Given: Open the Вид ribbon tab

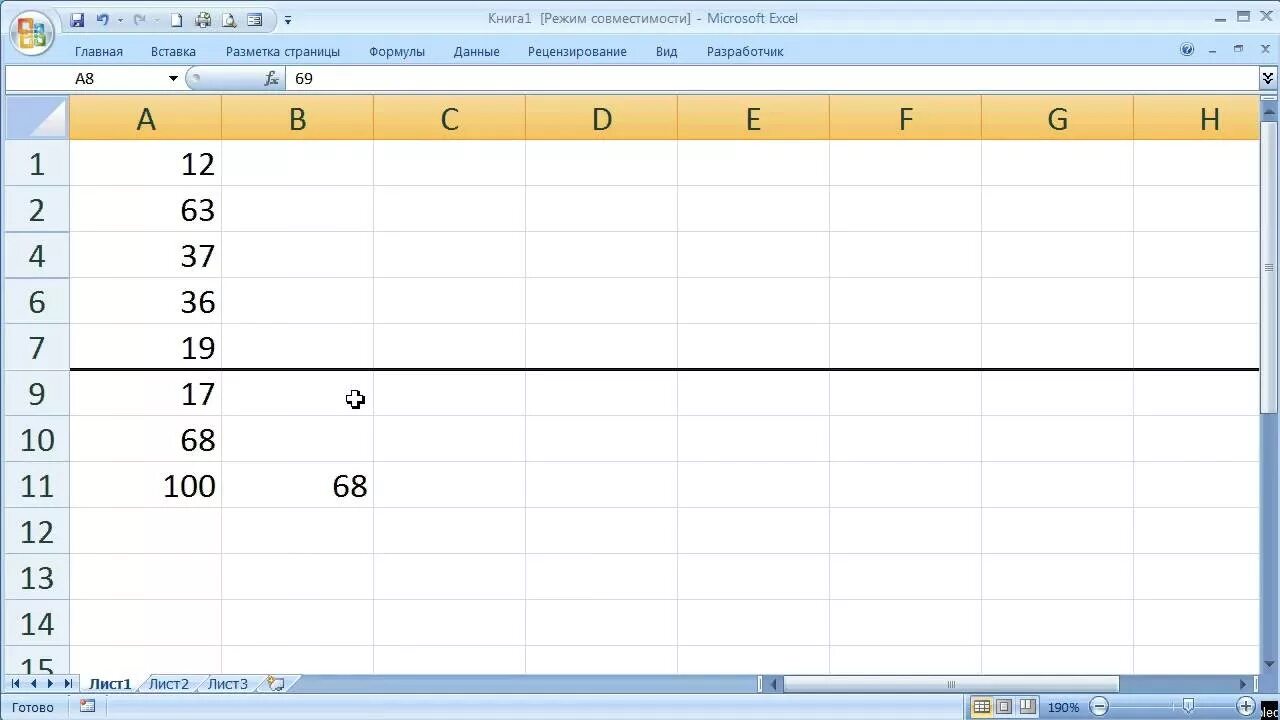Looking at the screenshot, I should click(666, 51).
